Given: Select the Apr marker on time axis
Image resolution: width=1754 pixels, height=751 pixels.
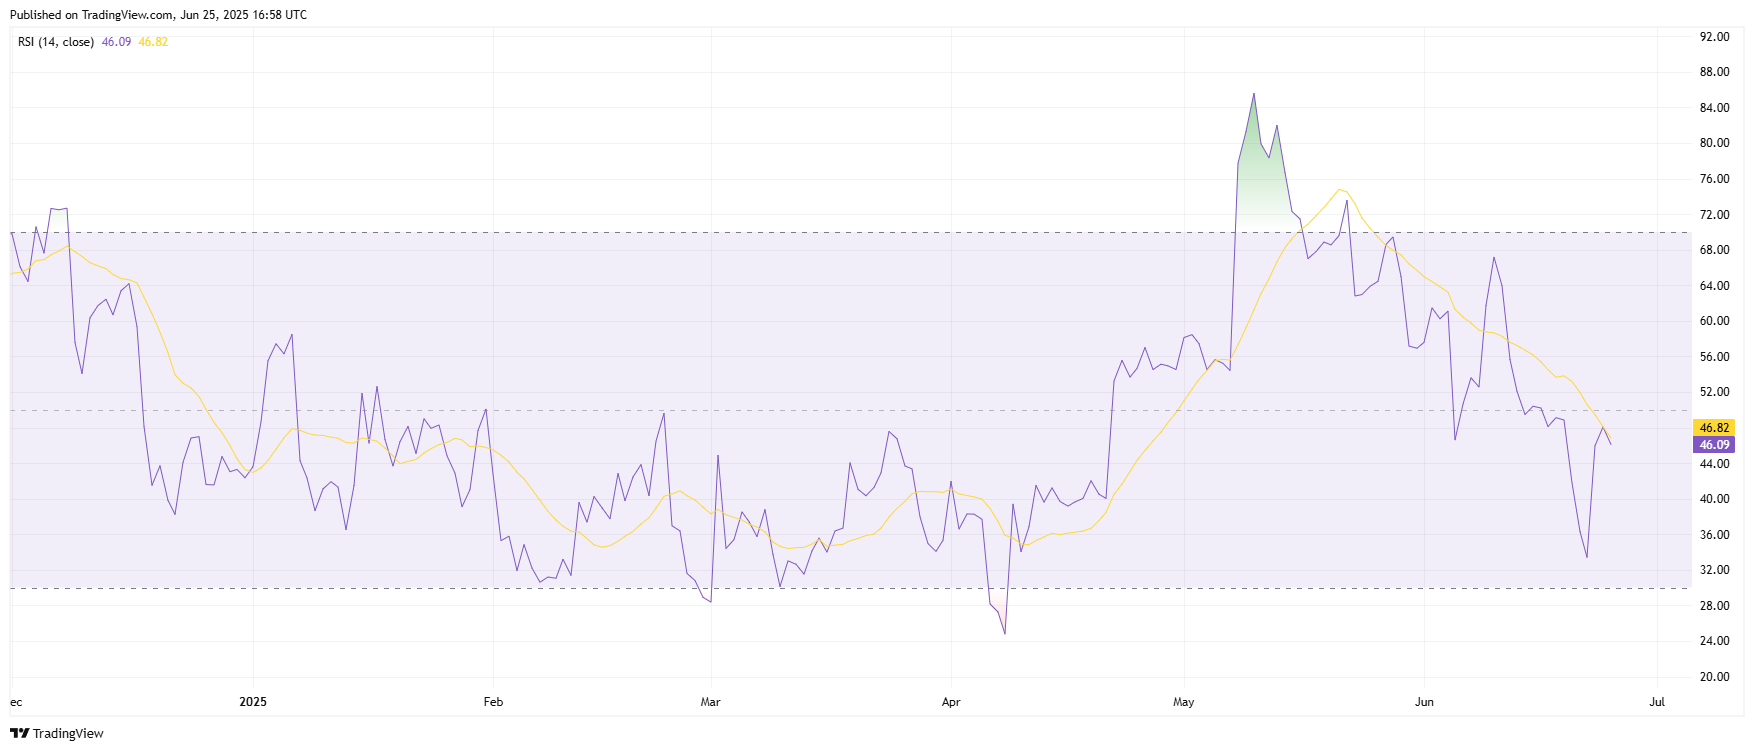Looking at the screenshot, I should coord(951,702).
